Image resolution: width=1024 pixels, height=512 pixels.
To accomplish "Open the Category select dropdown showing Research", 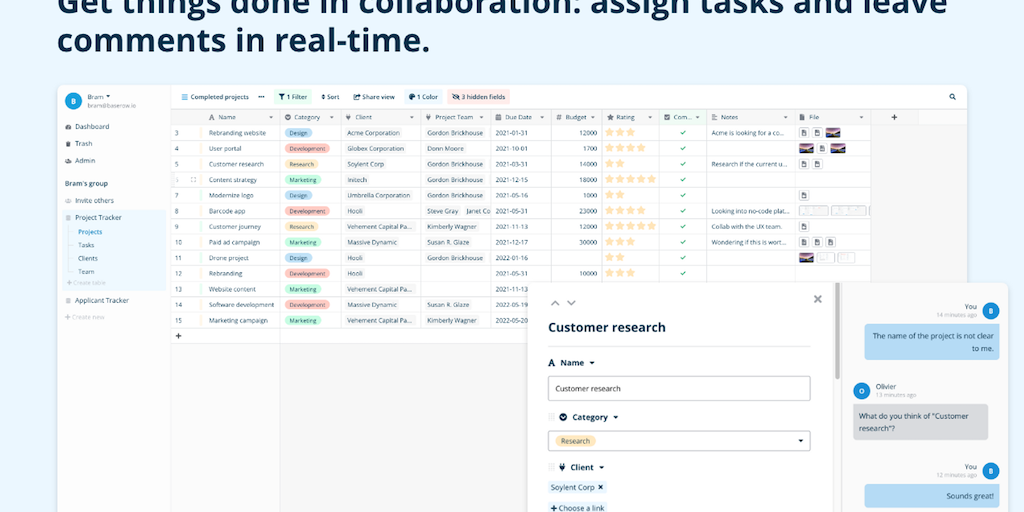I will [679, 441].
